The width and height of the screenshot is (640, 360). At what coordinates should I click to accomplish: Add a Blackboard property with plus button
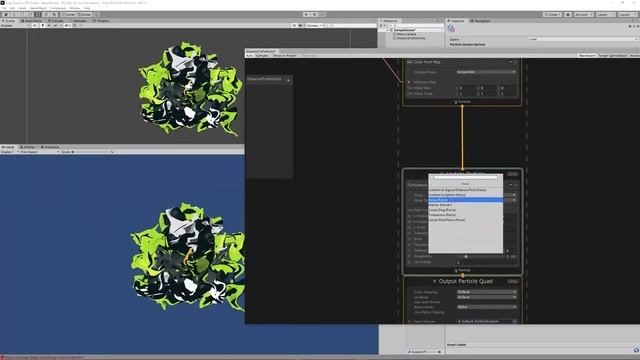pos(288,80)
